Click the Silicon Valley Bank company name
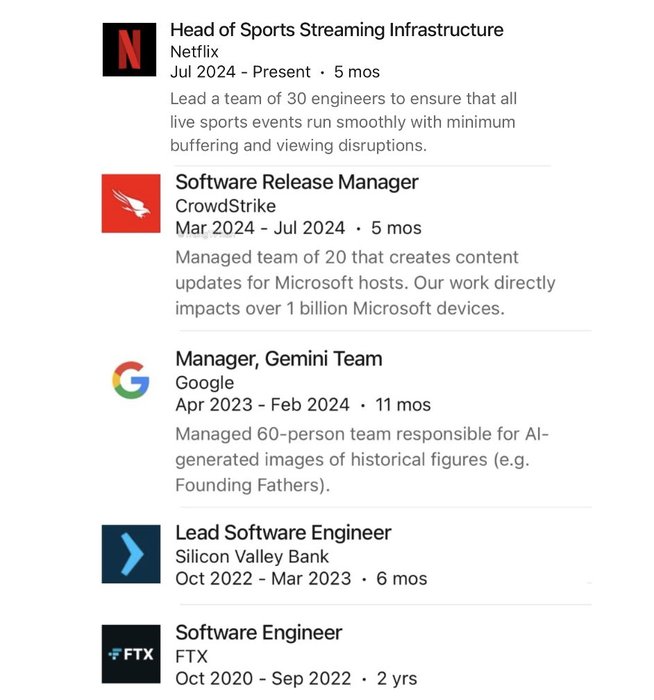 click(x=252, y=556)
